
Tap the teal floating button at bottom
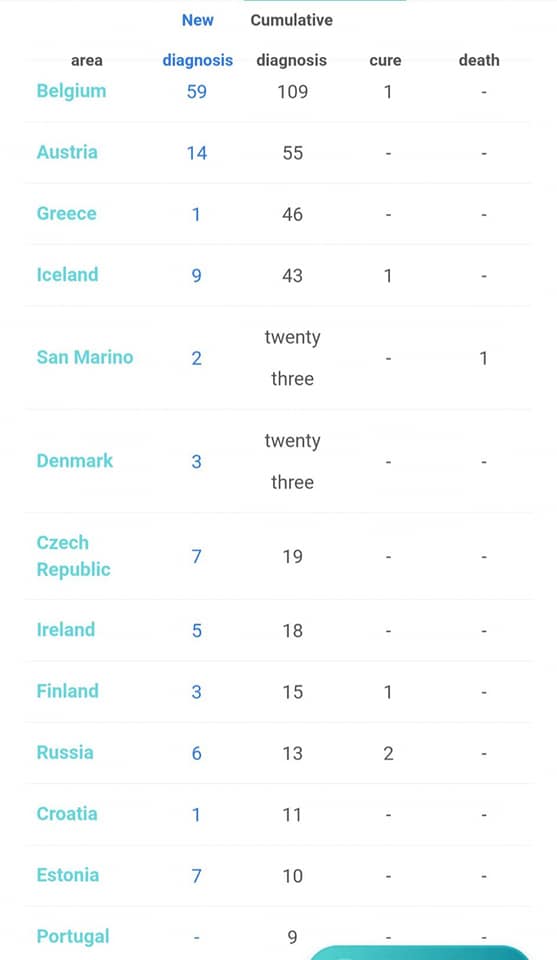click(x=419, y=953)
